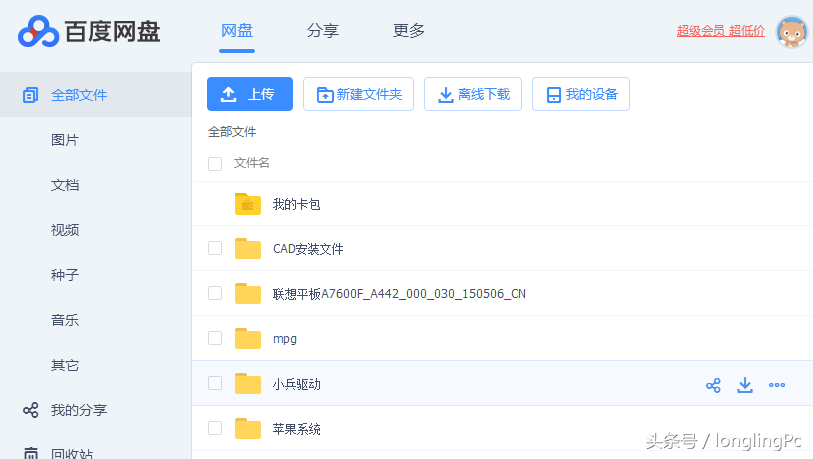Click the 新建文件夹 folder-plus icon
Viewport: 813px width, 459px height.
(325, 94)
